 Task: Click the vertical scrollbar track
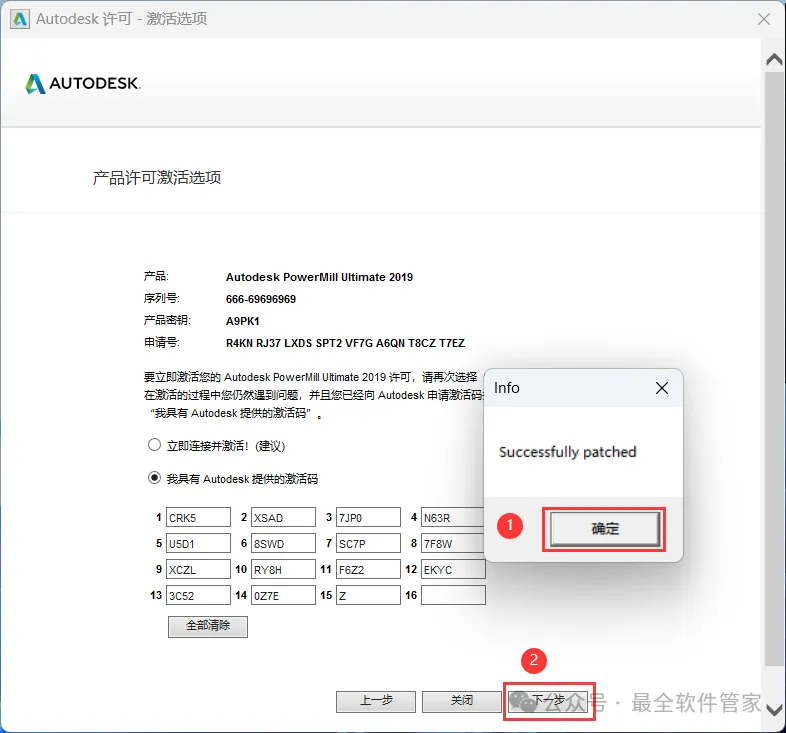[x=774, y=369]
